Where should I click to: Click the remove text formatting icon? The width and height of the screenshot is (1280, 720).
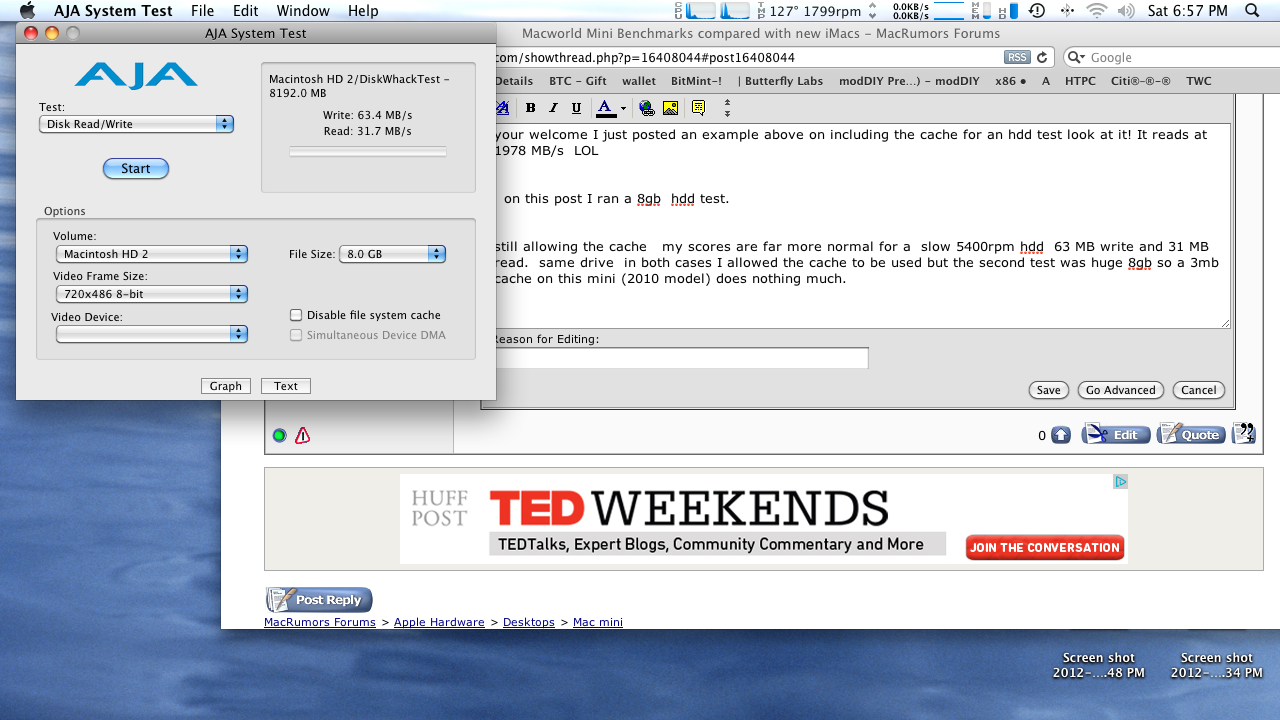[503, 108]
